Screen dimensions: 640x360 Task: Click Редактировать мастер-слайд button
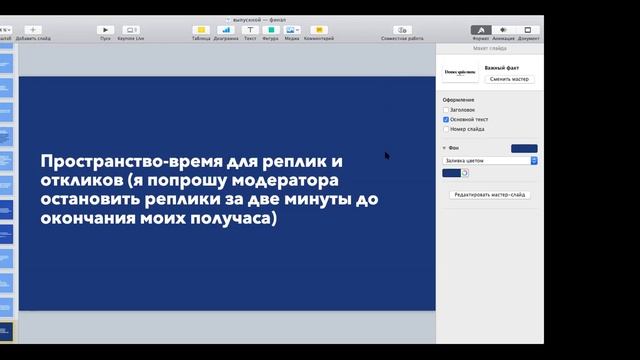[x=490, y=195]
